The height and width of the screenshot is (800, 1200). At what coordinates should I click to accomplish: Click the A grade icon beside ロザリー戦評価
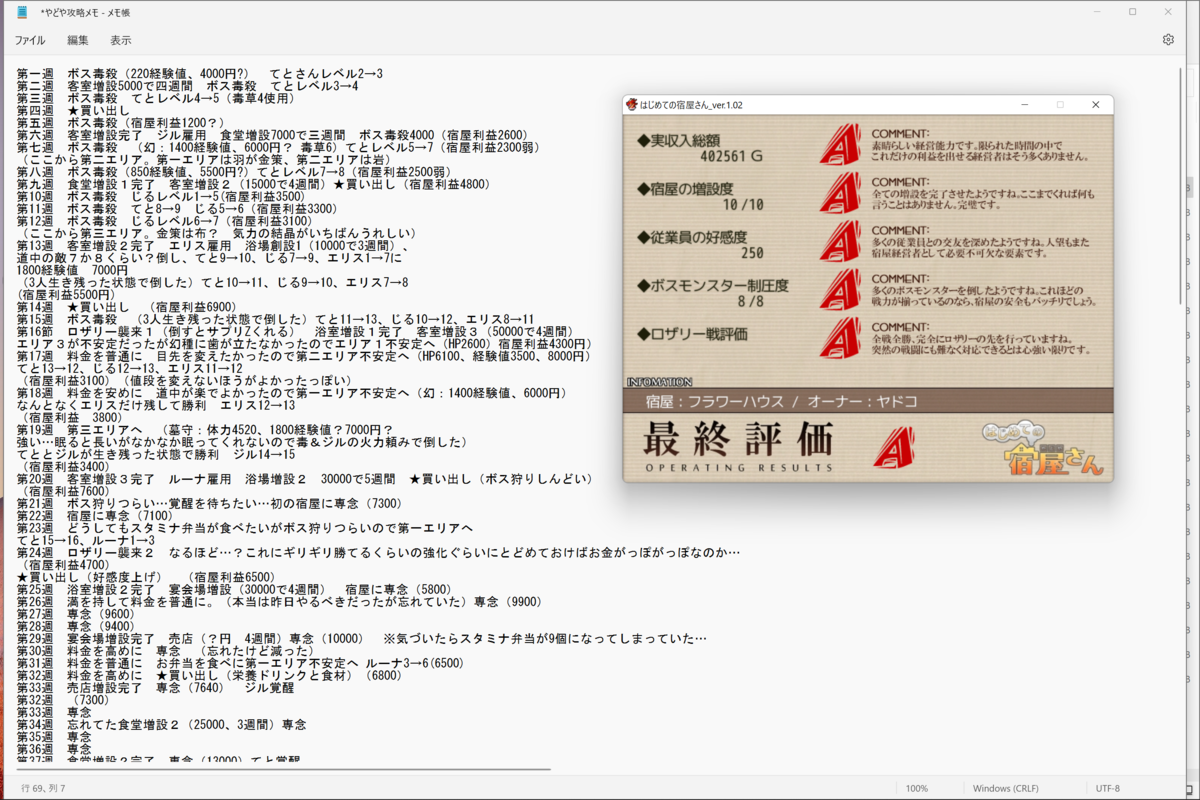point(840,337)
